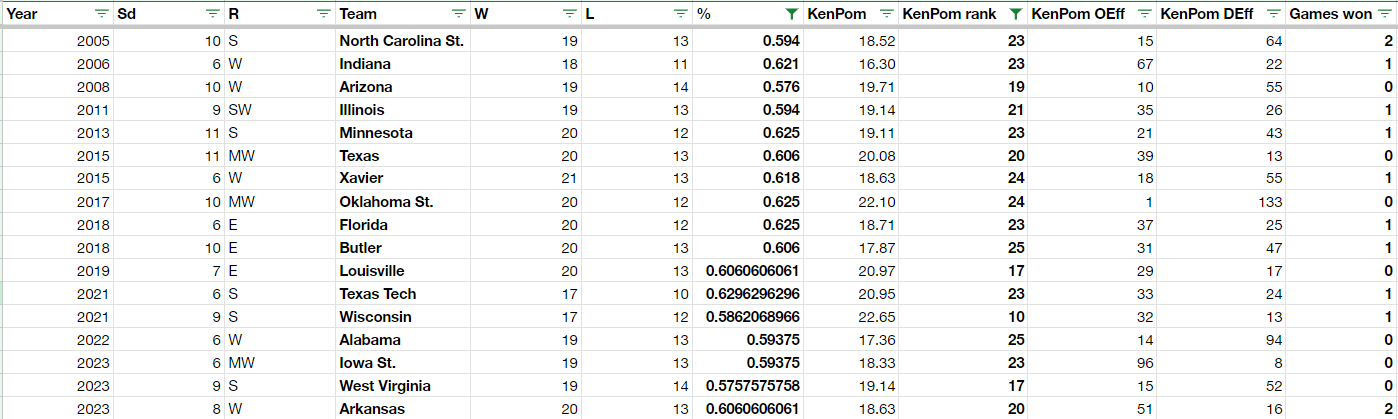Select the Florida team cell
The width and height of the screenshot is (1398, 419).
pyautogui.click(x=402, y=225)
